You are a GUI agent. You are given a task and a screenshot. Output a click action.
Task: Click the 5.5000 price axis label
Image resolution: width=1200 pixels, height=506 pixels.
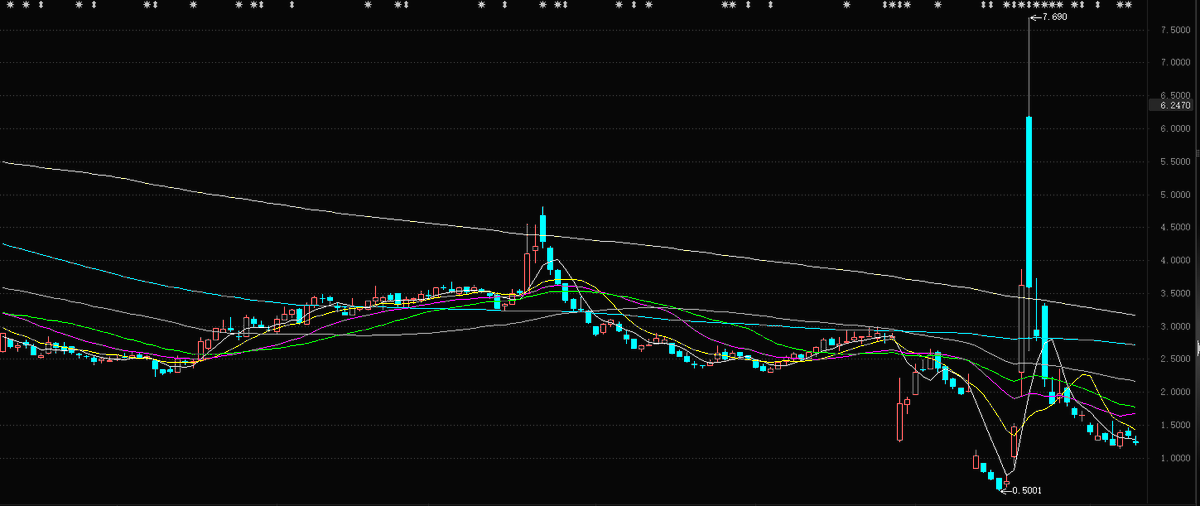tap(1175, 162)
